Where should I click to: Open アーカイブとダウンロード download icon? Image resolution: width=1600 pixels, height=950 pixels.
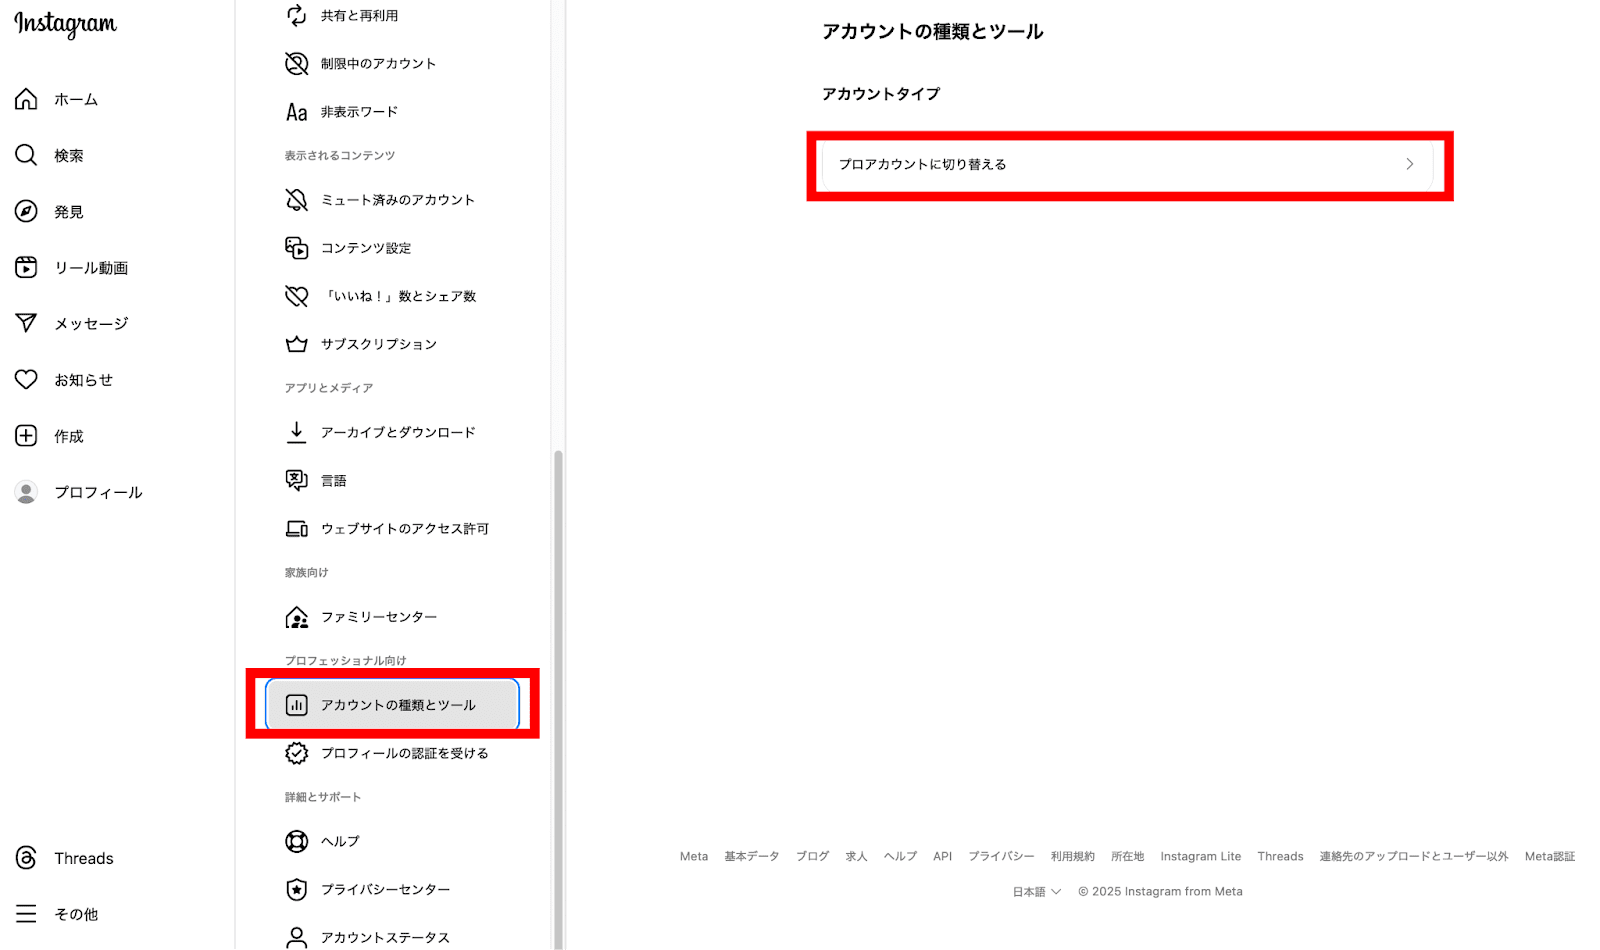click(297, 432)
